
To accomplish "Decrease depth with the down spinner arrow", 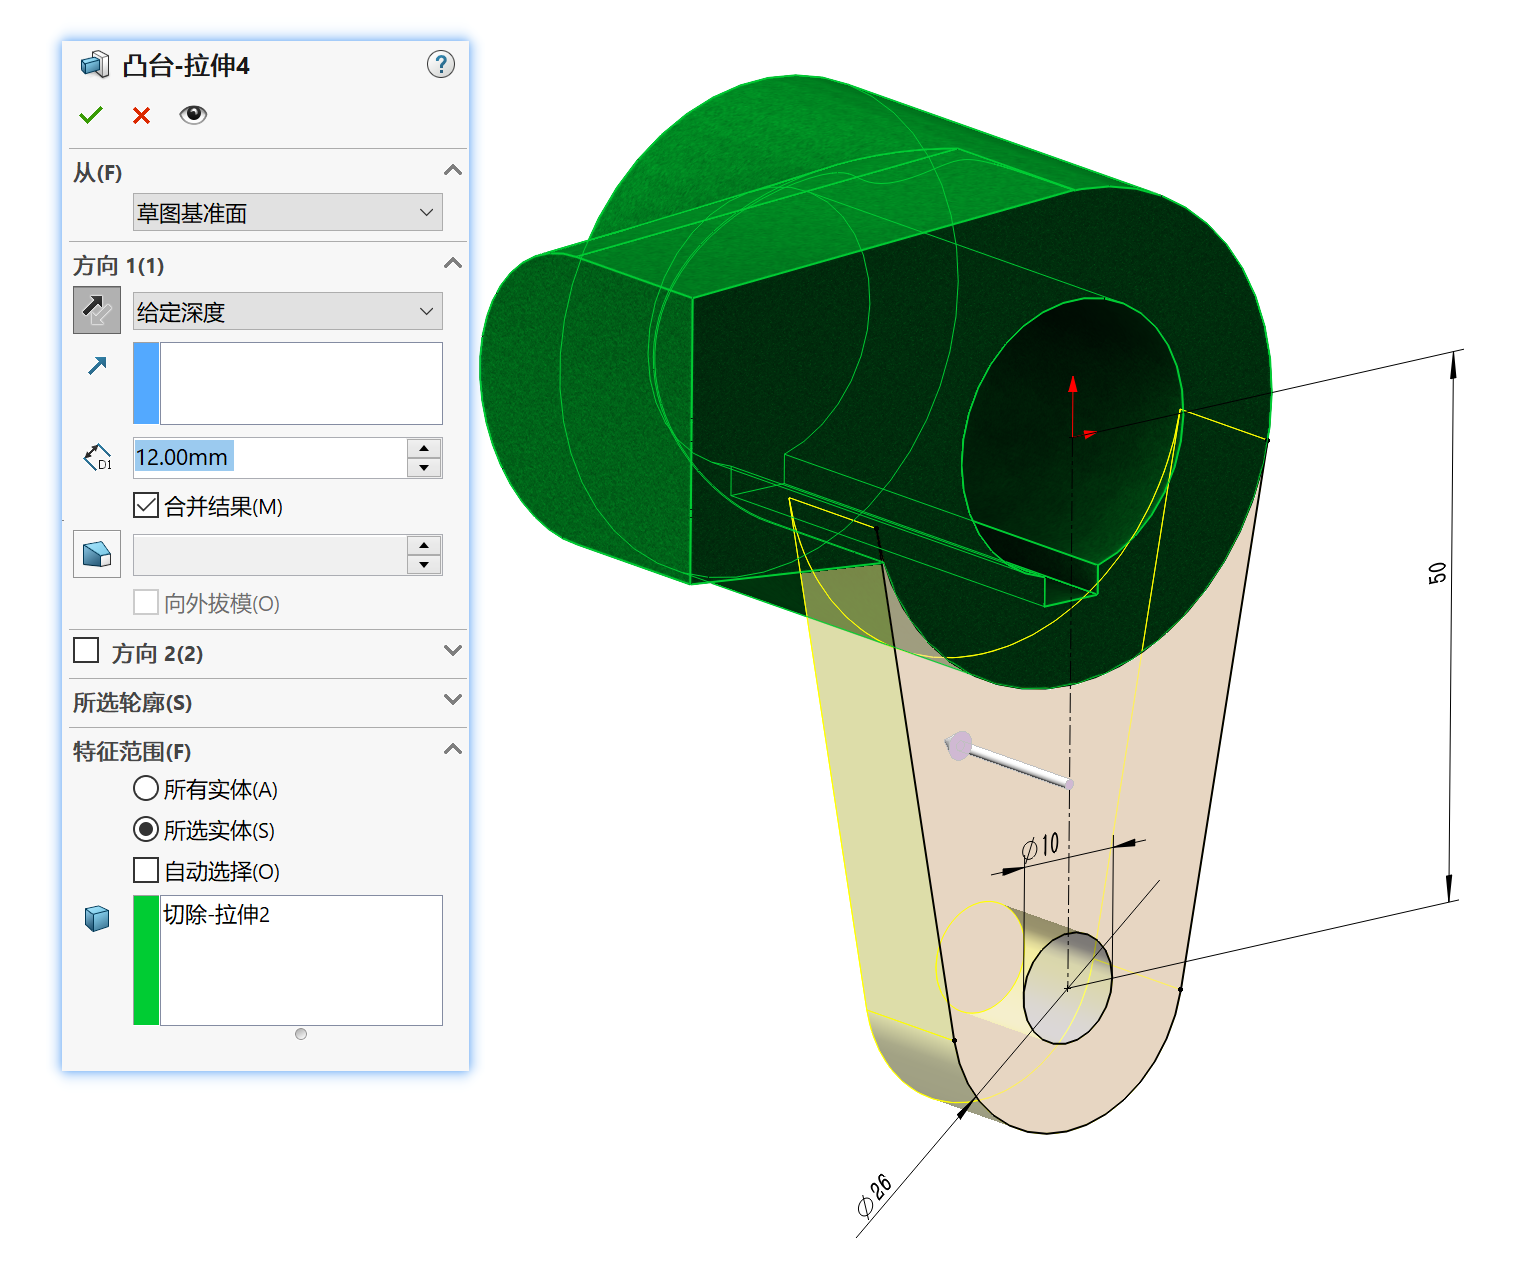I will 424,468.
